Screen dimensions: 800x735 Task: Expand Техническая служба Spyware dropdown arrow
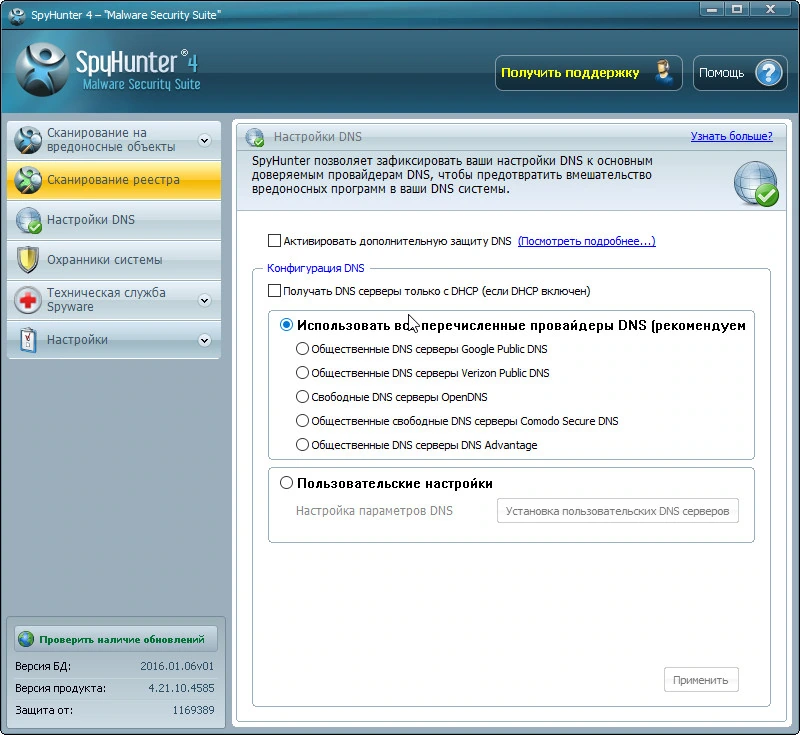tap(205, 300)
